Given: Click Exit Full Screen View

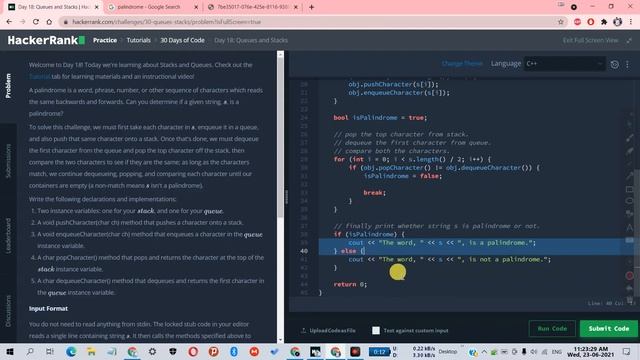Looking at the screenshot, I should [590, 40].
